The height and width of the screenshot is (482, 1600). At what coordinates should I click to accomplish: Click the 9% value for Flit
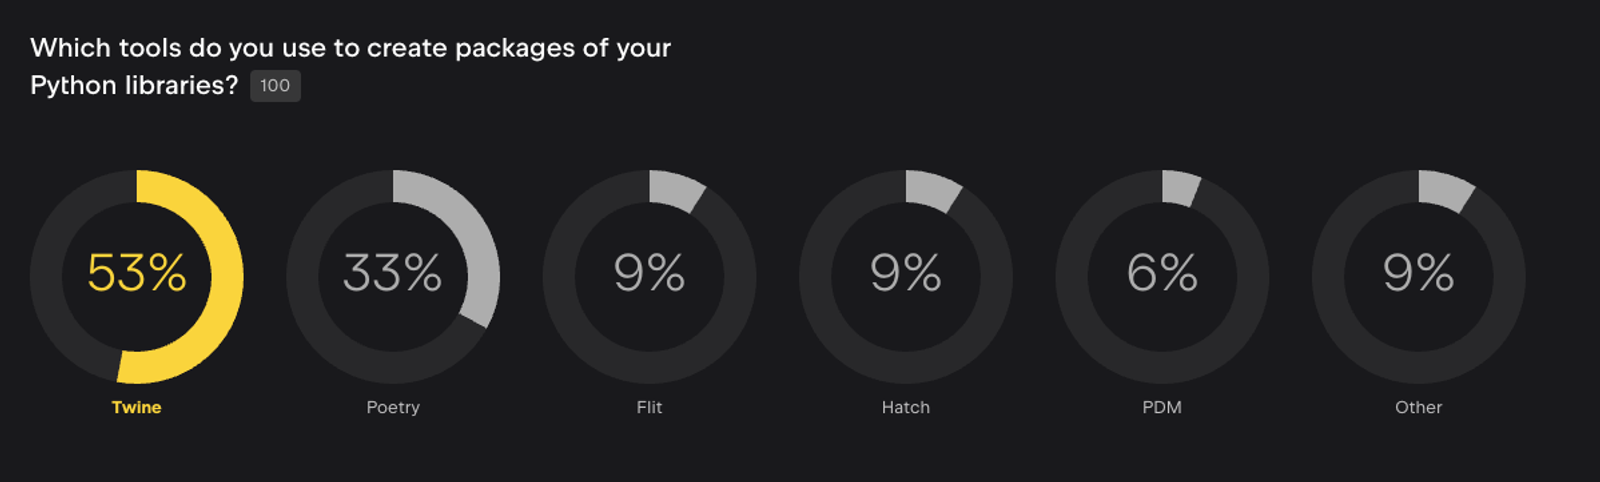point(650,273)
